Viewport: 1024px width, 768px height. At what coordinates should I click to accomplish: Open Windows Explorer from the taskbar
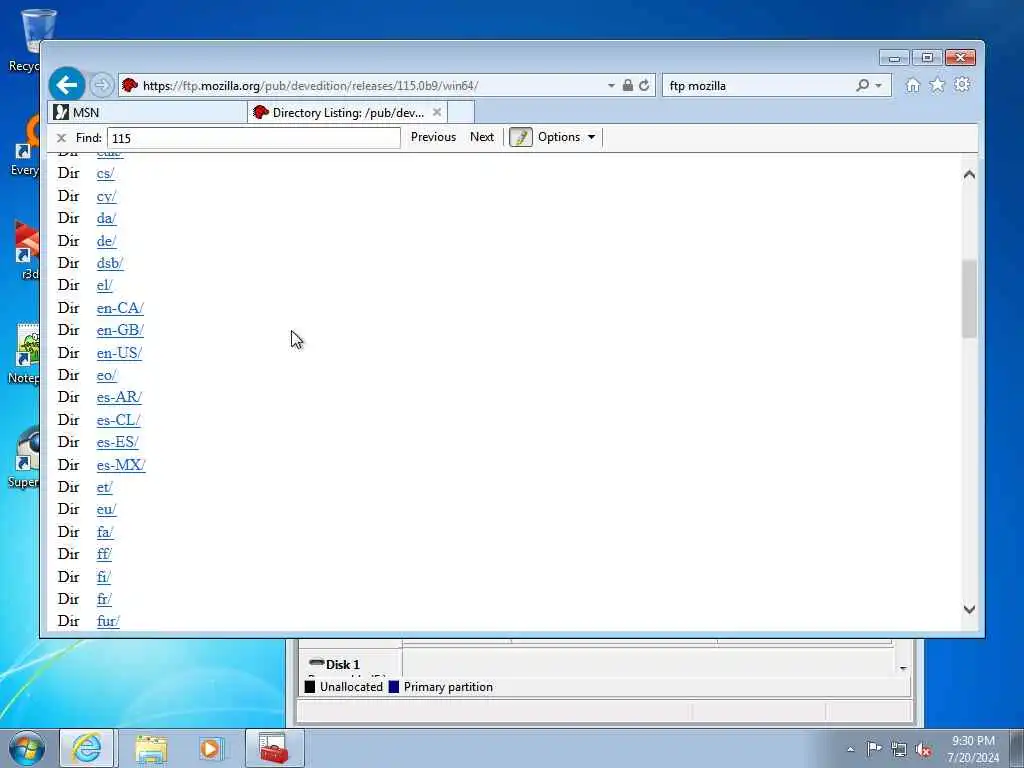[x=152, y=748]
